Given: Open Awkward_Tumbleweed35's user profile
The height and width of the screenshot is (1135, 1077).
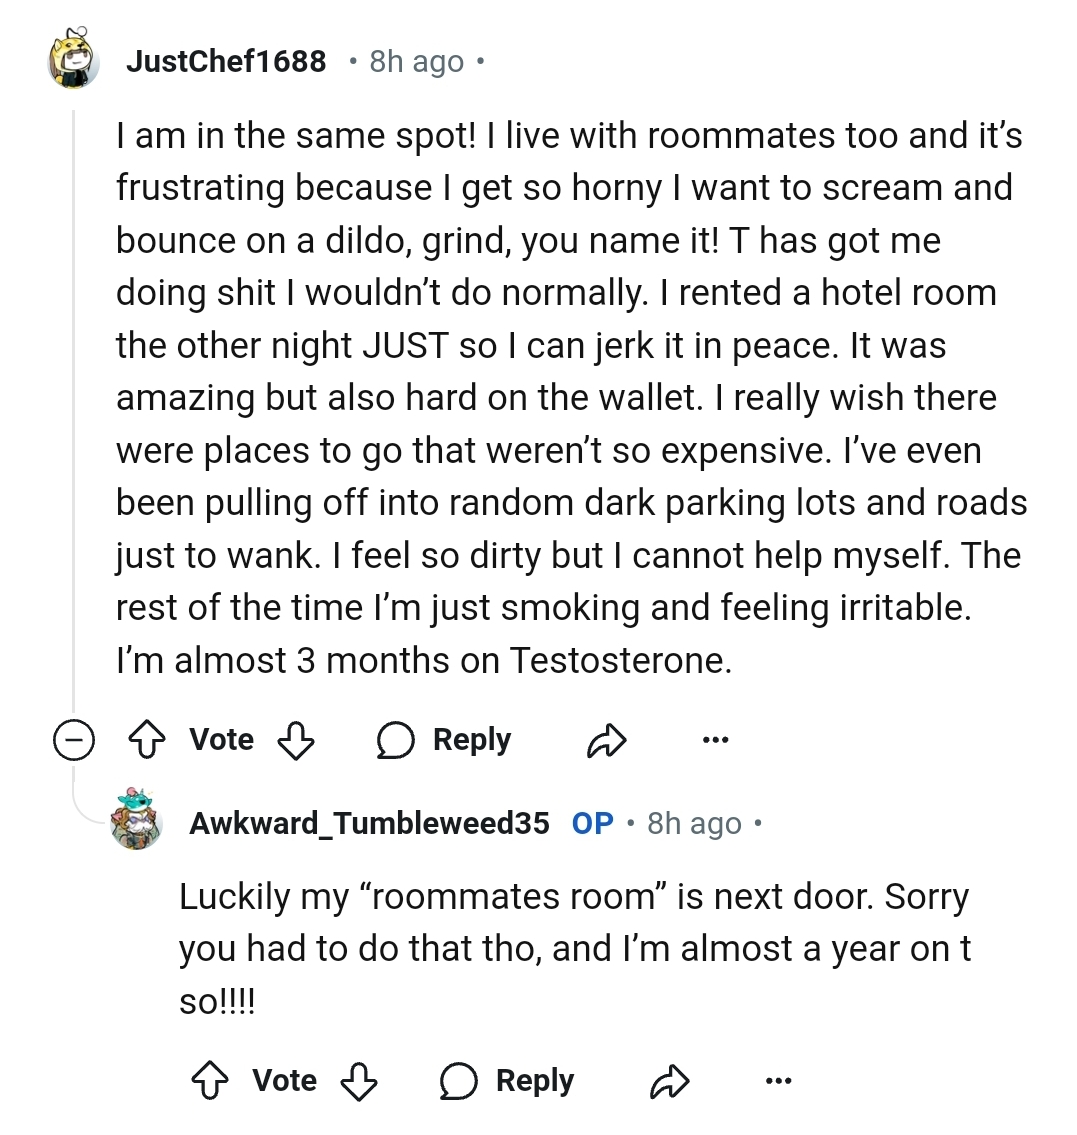Looking at the screenshot, I should [x=369, y=823].
